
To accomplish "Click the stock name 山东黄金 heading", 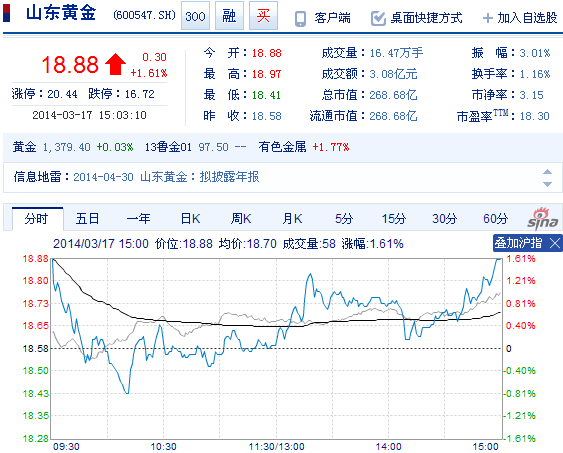I will [x=61, y=13].
